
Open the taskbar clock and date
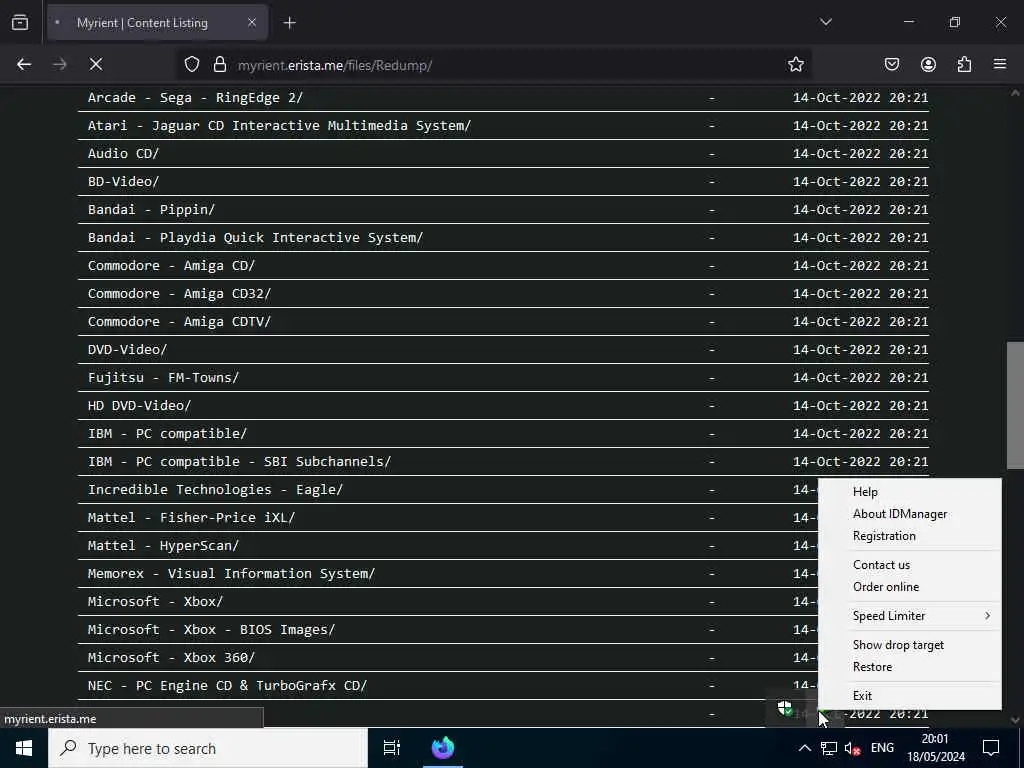tap(936, 748)
